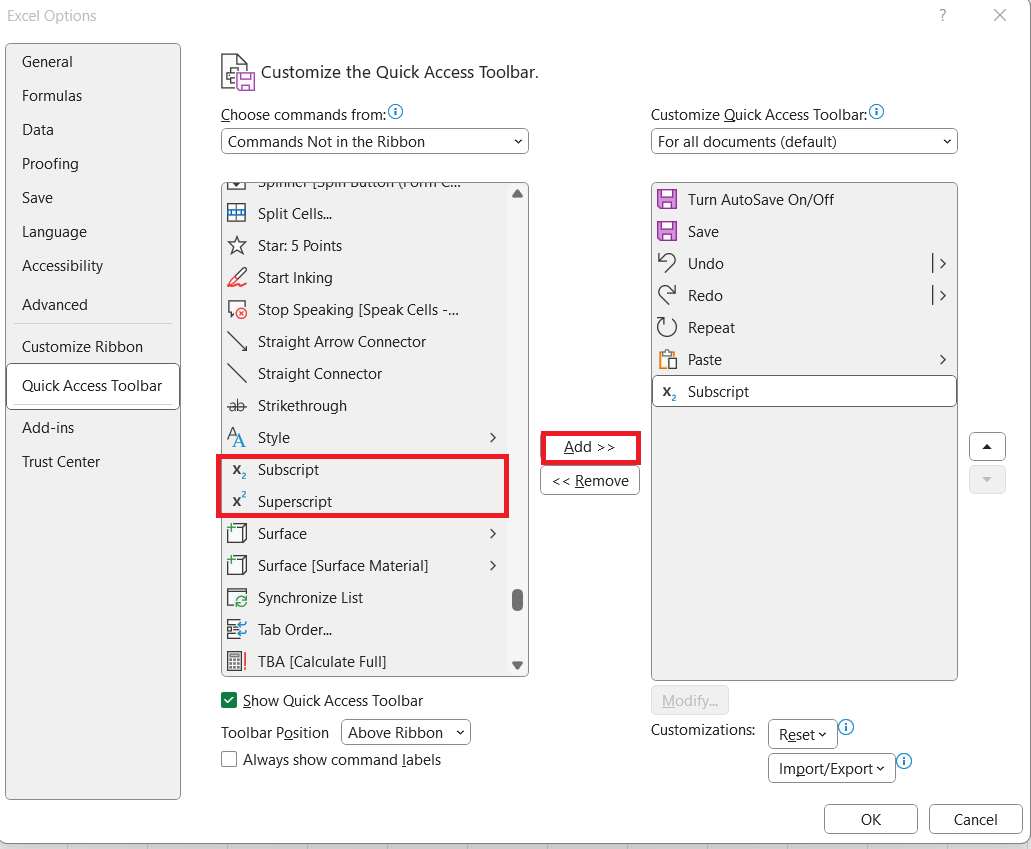Click the Undo arrow icon
The width and height of the screenshot is (1031, 849).
pyautogui.click(x=667, y=263)
